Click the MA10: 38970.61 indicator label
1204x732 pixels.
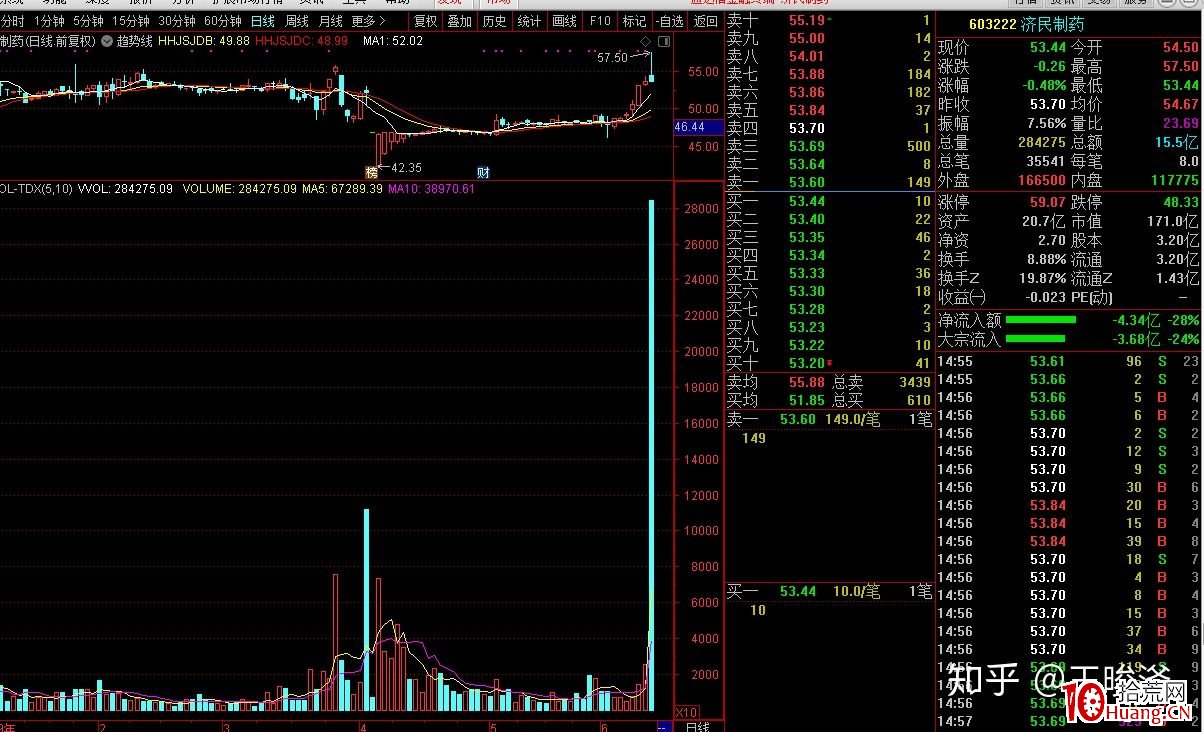432,188
